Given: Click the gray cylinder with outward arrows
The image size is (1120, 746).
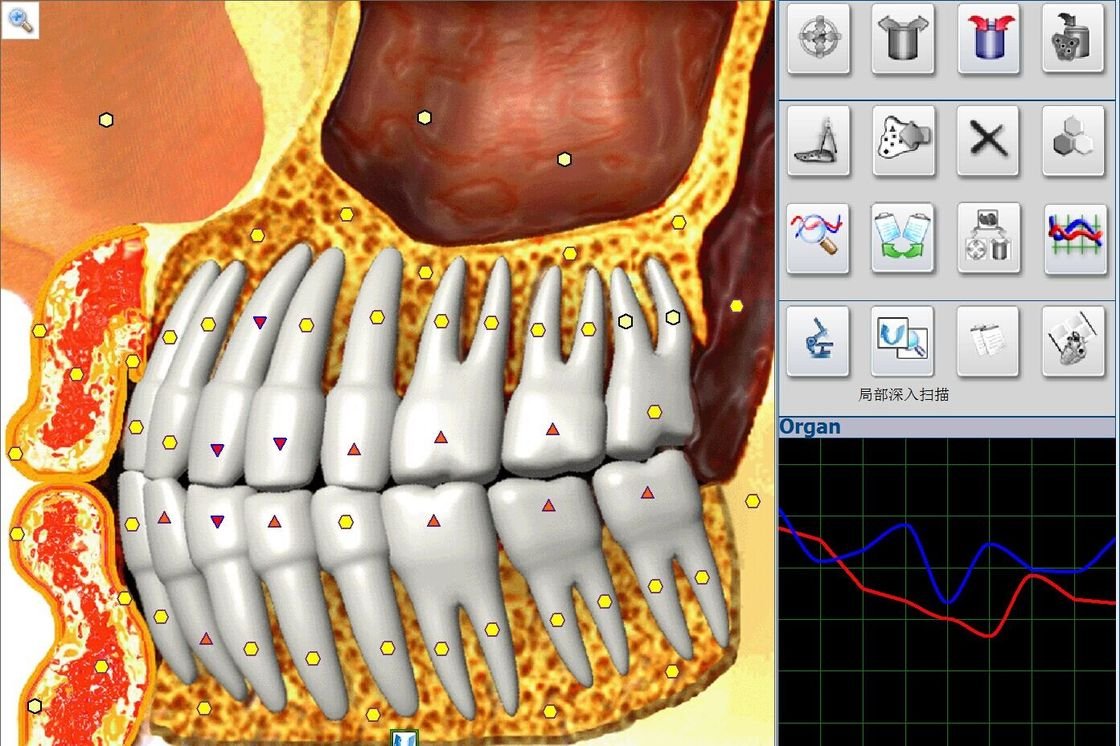Looking at the screenshot, I should point(903,39).
